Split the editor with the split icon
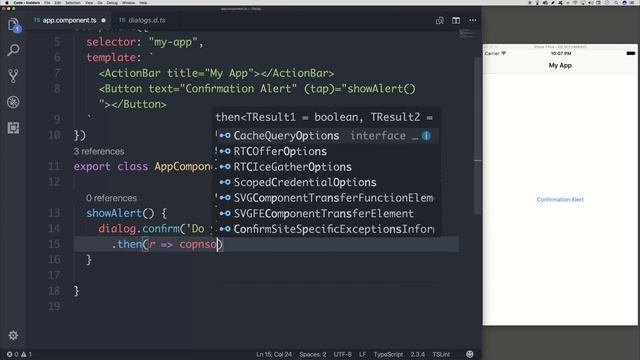This screenshot has height=360, width=640. (x=456, y=20)
